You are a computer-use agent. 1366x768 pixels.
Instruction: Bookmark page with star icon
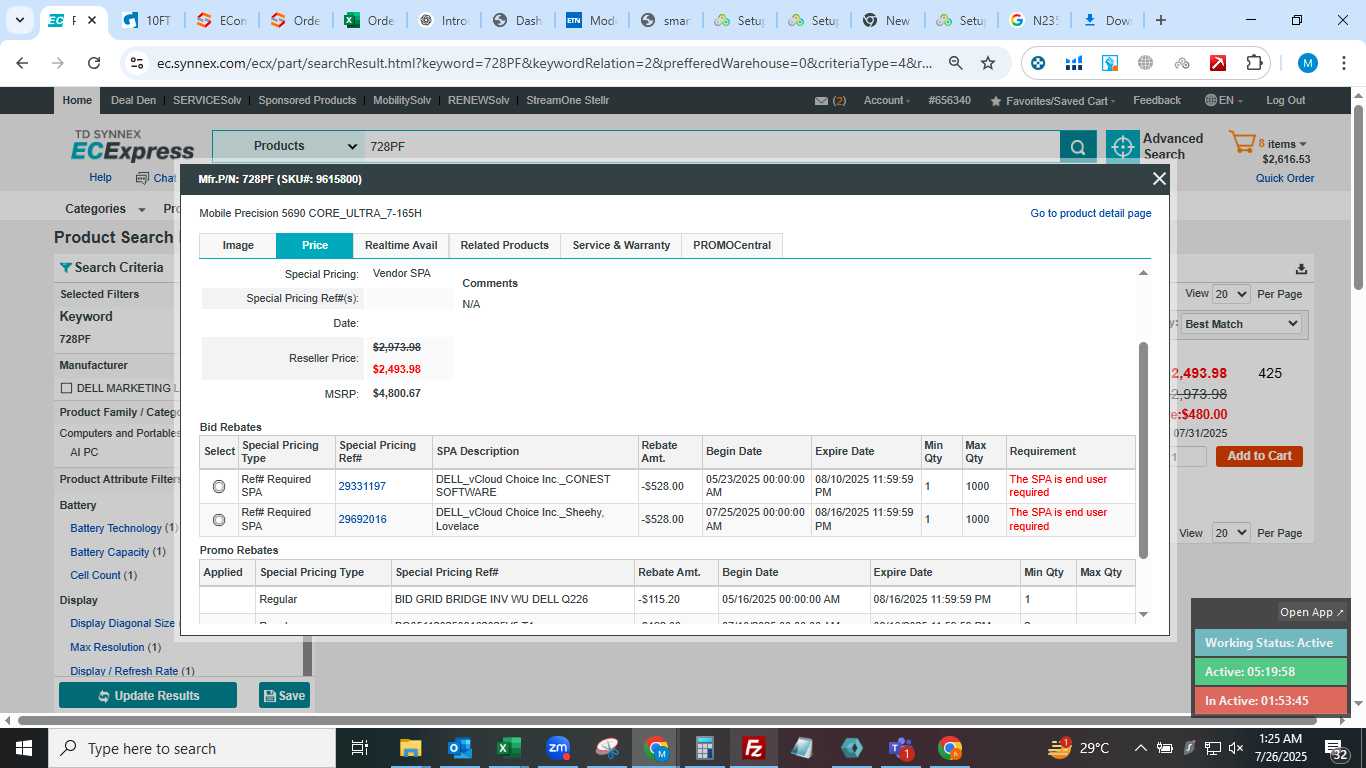click(x=988, y=63)
